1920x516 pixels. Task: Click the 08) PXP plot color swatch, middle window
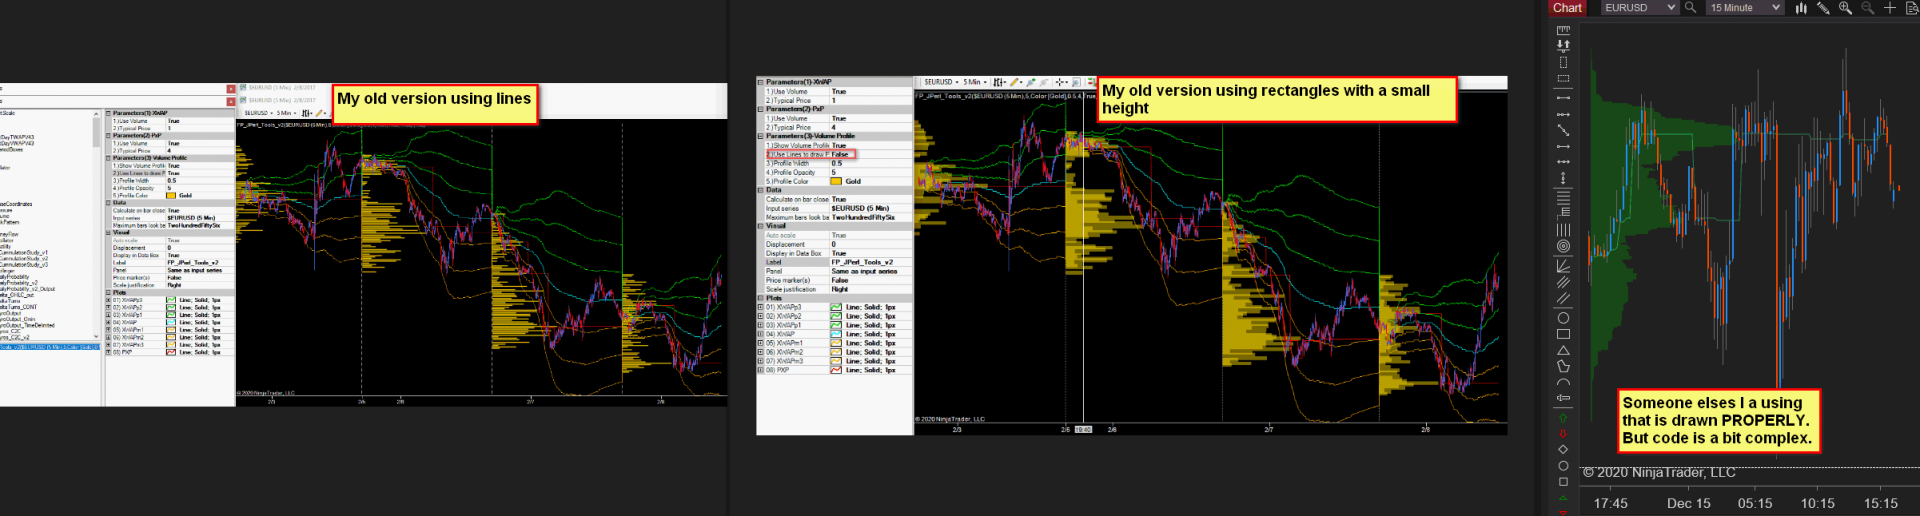click(x=836, y=370)
